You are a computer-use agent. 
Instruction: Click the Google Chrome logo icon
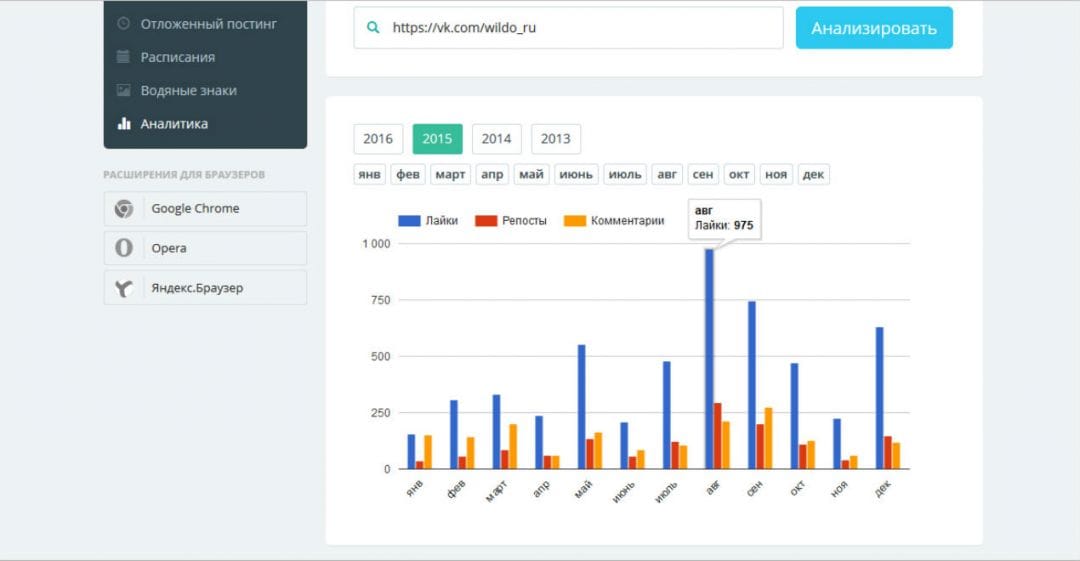[x=124, y=209]
